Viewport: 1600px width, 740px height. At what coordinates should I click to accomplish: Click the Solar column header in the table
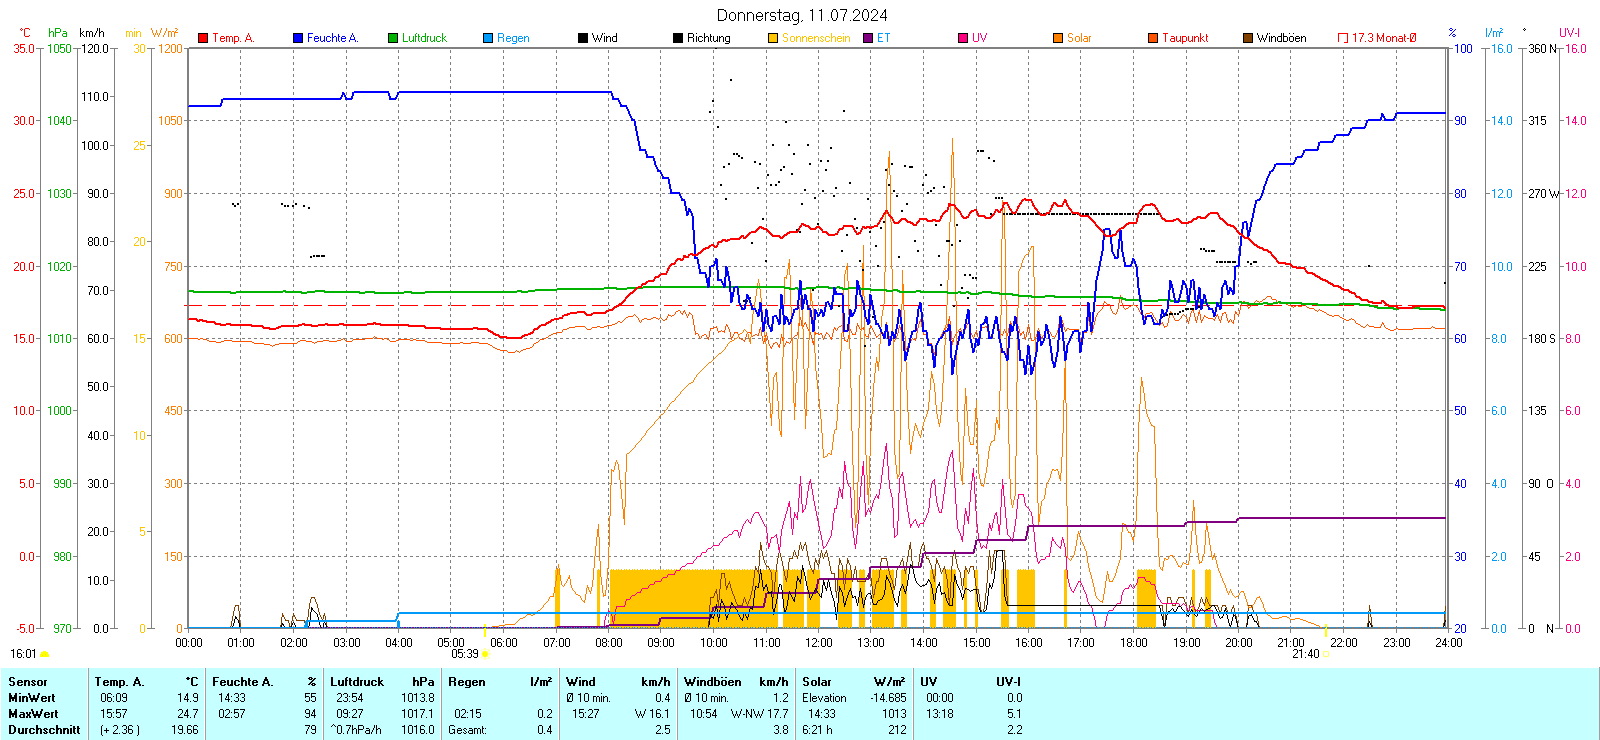[817, 682]
